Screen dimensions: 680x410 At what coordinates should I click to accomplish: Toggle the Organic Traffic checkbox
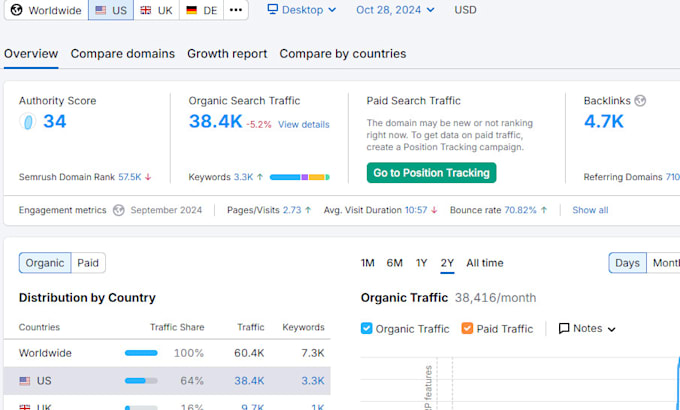[x=366, y=328]
